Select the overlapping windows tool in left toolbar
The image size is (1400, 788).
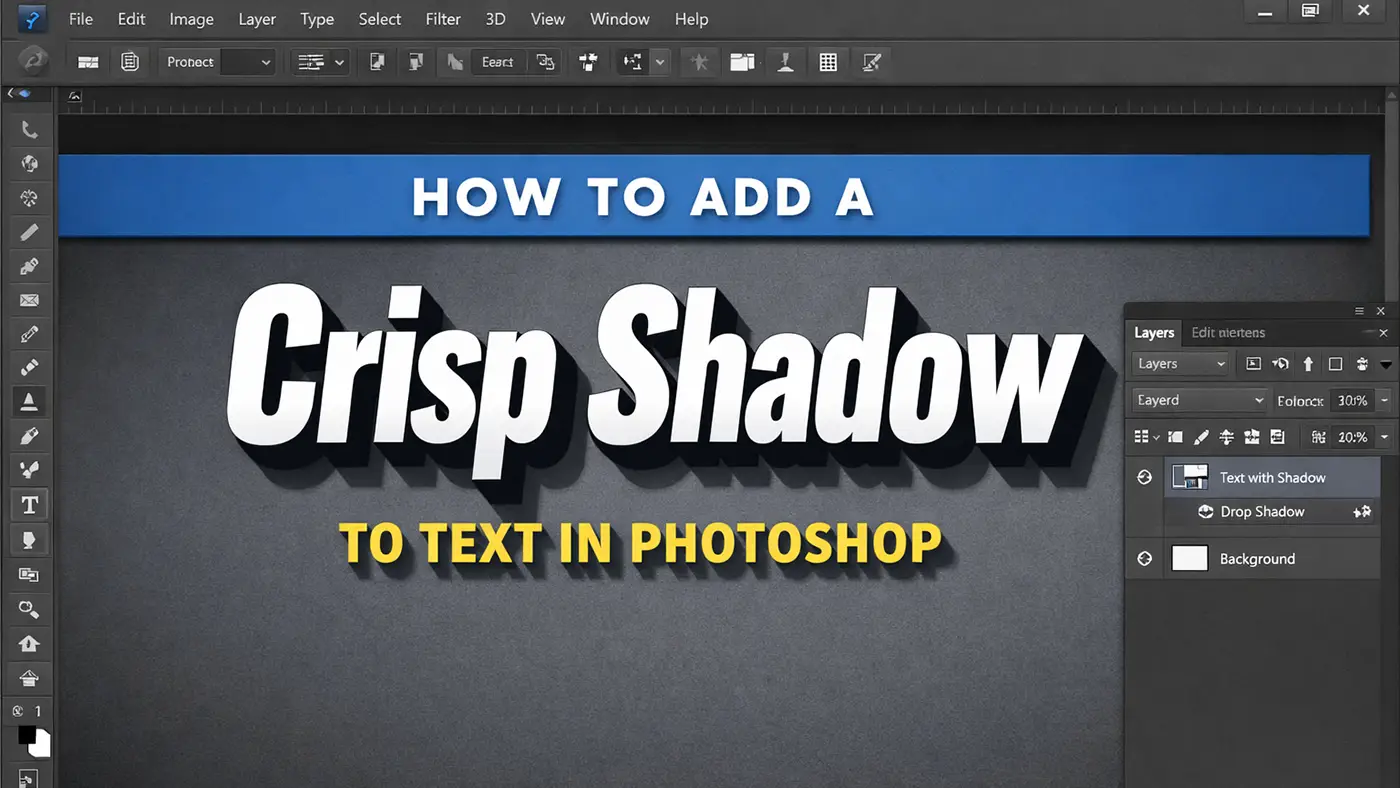(x=29, y=574)
